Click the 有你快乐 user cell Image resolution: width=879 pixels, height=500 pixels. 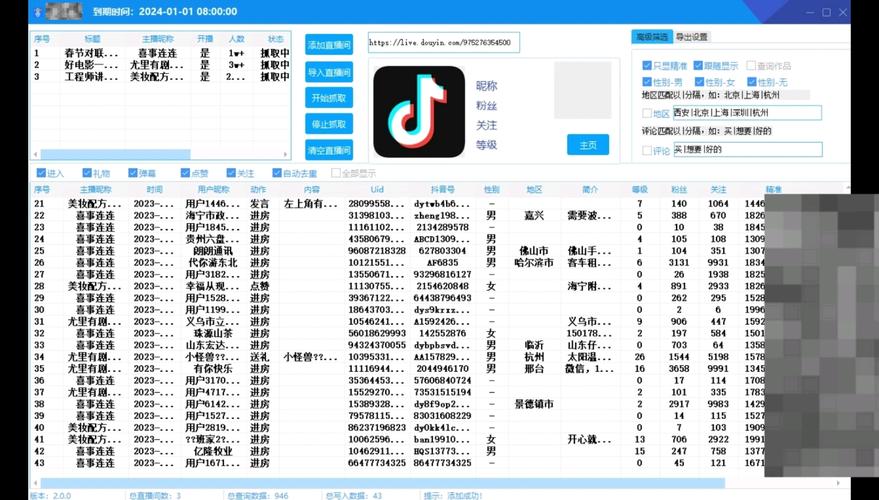(x=213, y=368)
